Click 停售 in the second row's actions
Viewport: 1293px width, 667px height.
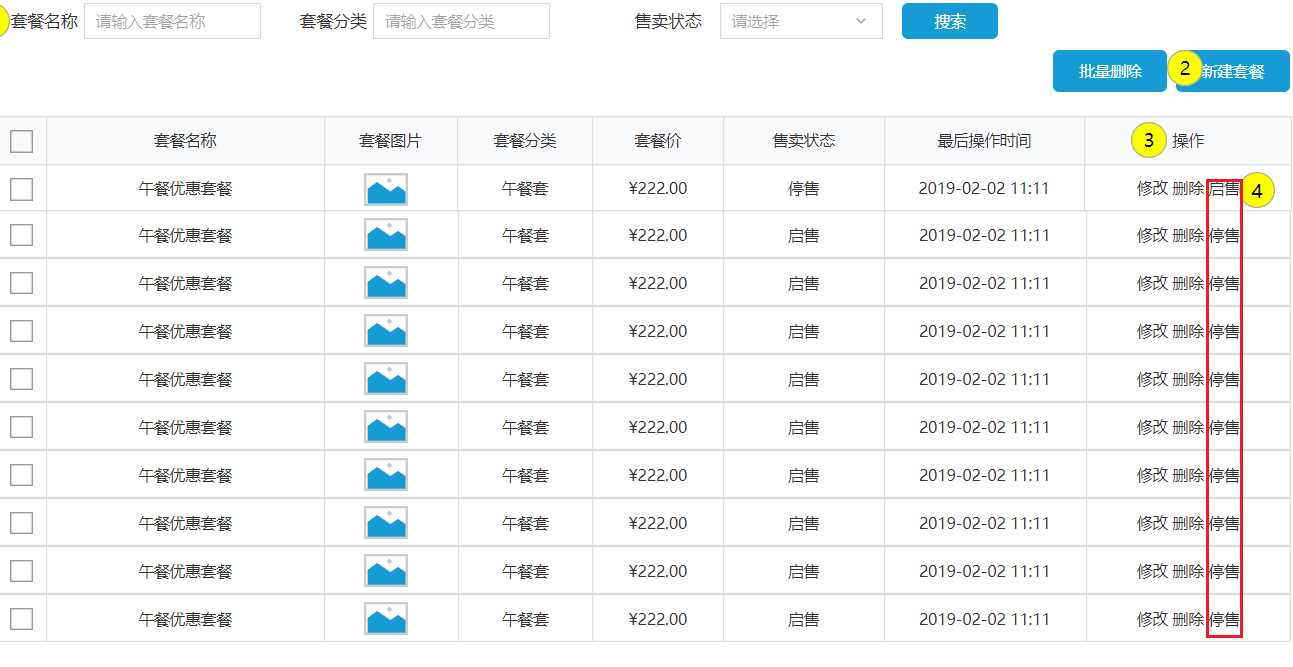tap(1224, 235)
